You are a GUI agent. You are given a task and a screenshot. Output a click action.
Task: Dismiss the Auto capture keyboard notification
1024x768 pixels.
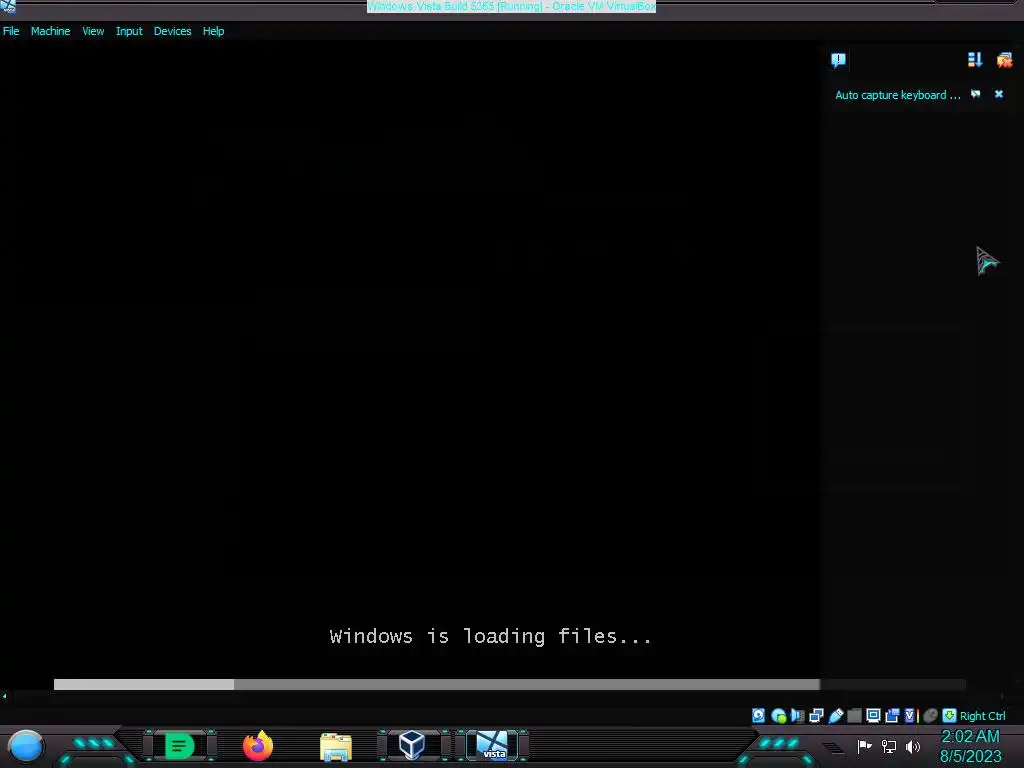tap(999, 94)
